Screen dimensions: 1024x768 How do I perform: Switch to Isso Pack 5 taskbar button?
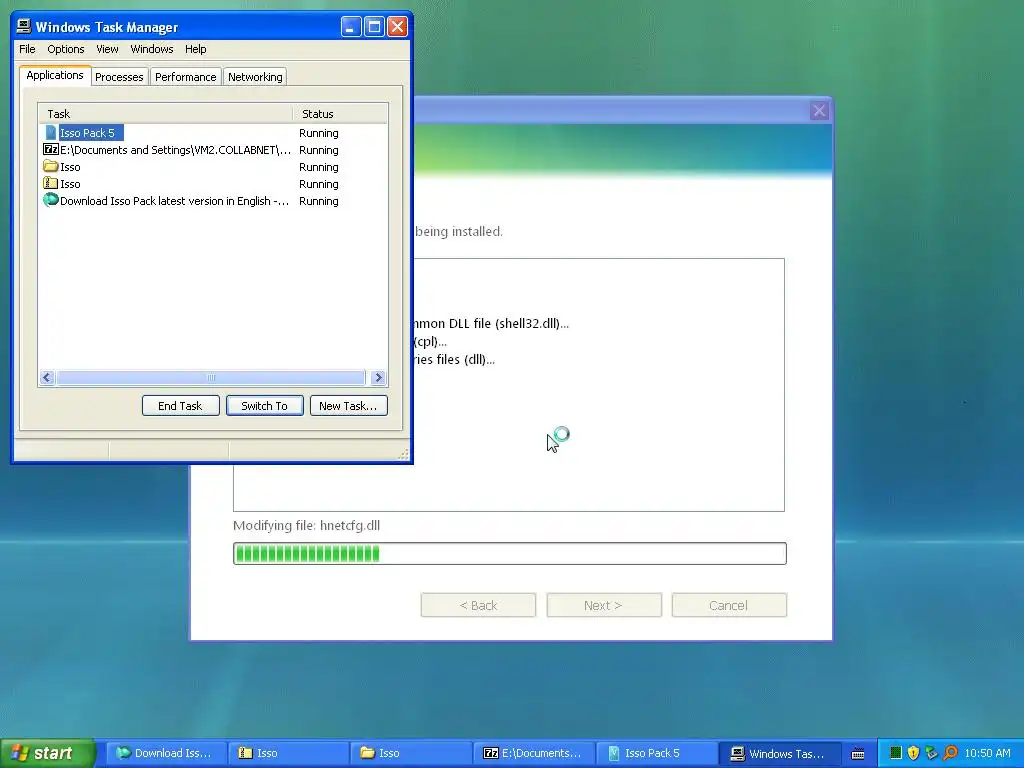656,753
